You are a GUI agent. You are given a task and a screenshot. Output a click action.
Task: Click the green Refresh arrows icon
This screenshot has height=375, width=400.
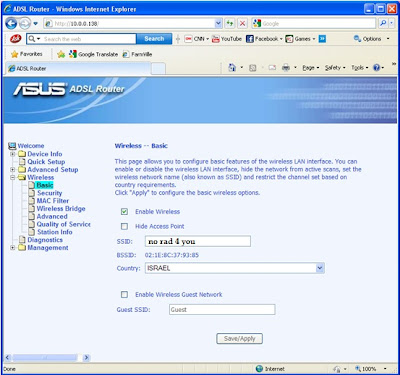[x=230, y=24]
